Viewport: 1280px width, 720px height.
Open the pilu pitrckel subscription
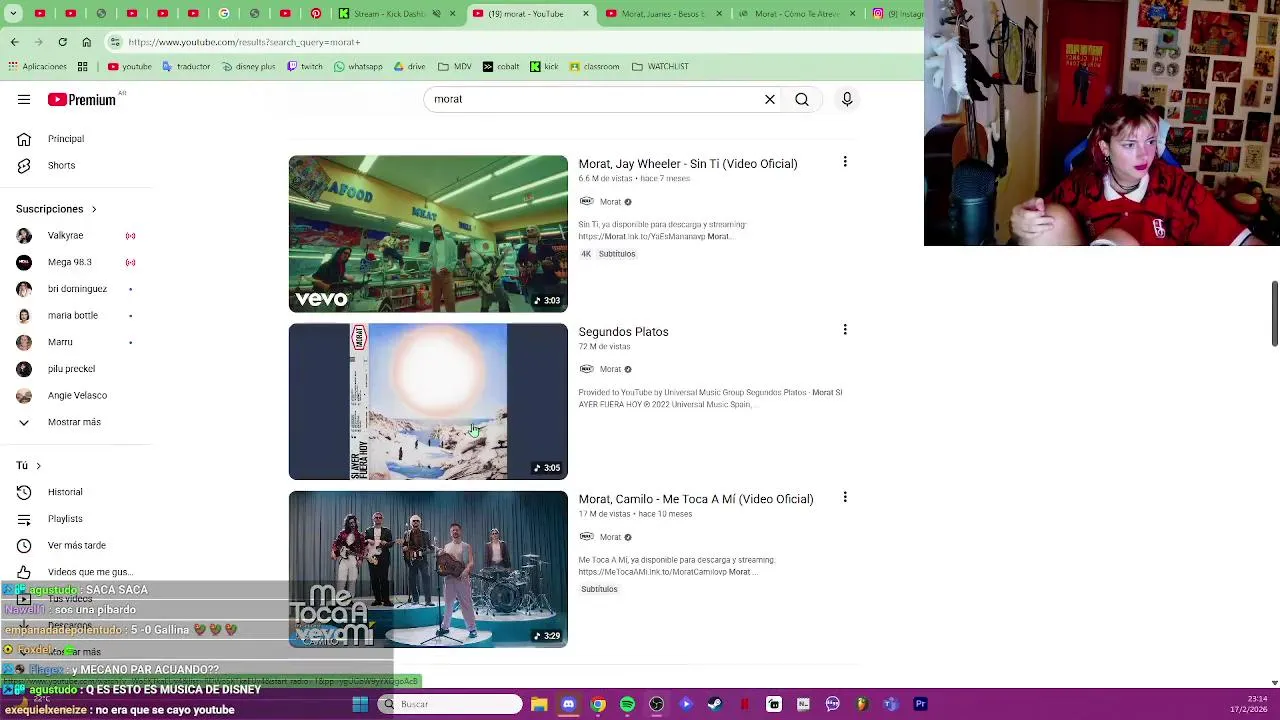(72, 369)
